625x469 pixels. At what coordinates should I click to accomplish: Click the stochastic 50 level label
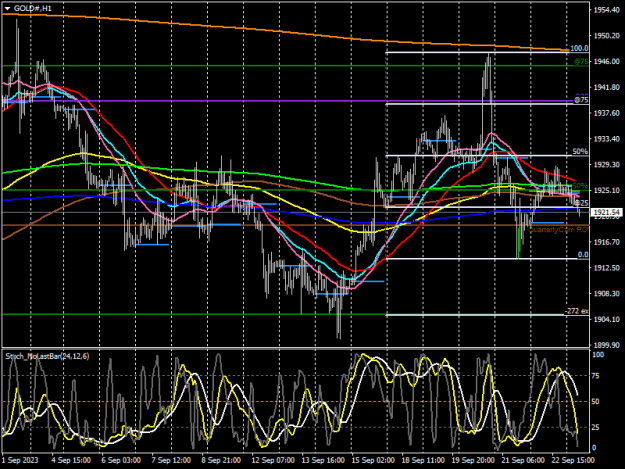pyautogui.click(x=596, y=402)
